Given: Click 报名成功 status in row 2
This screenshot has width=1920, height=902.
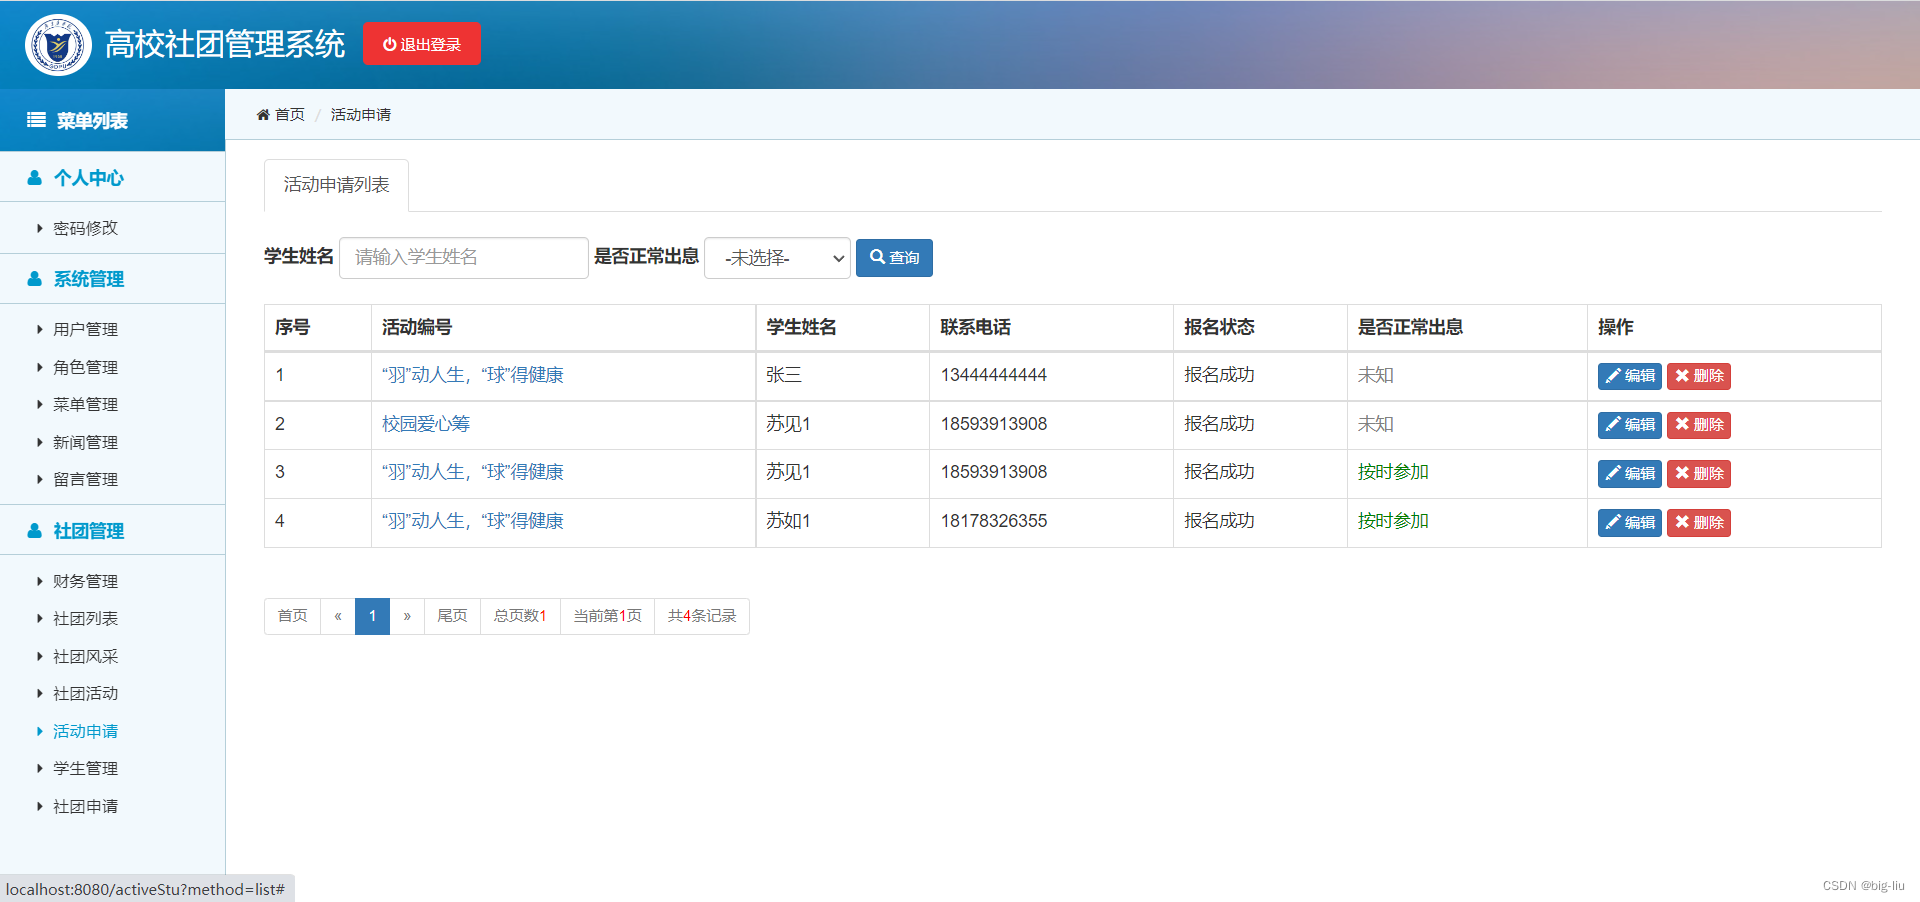Looking at the screenshot, I should point(1219,424).
